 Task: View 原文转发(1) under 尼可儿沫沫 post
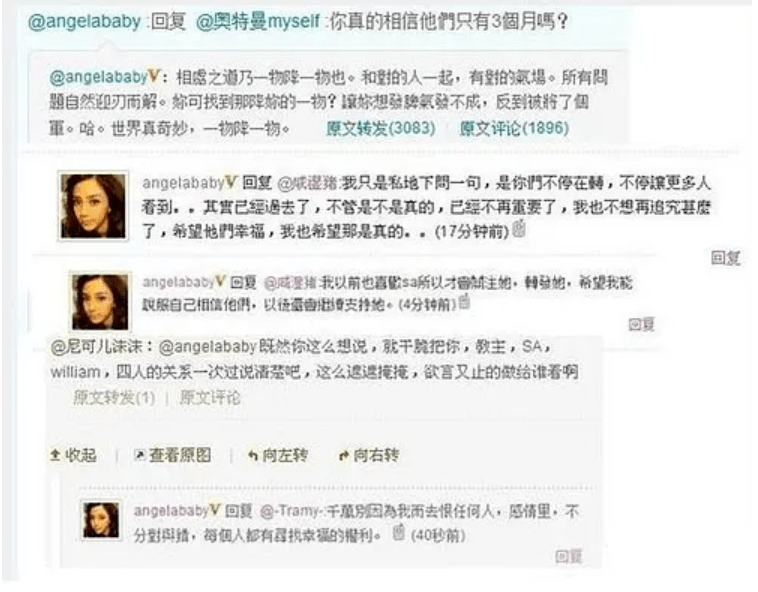tap(114, 398)
